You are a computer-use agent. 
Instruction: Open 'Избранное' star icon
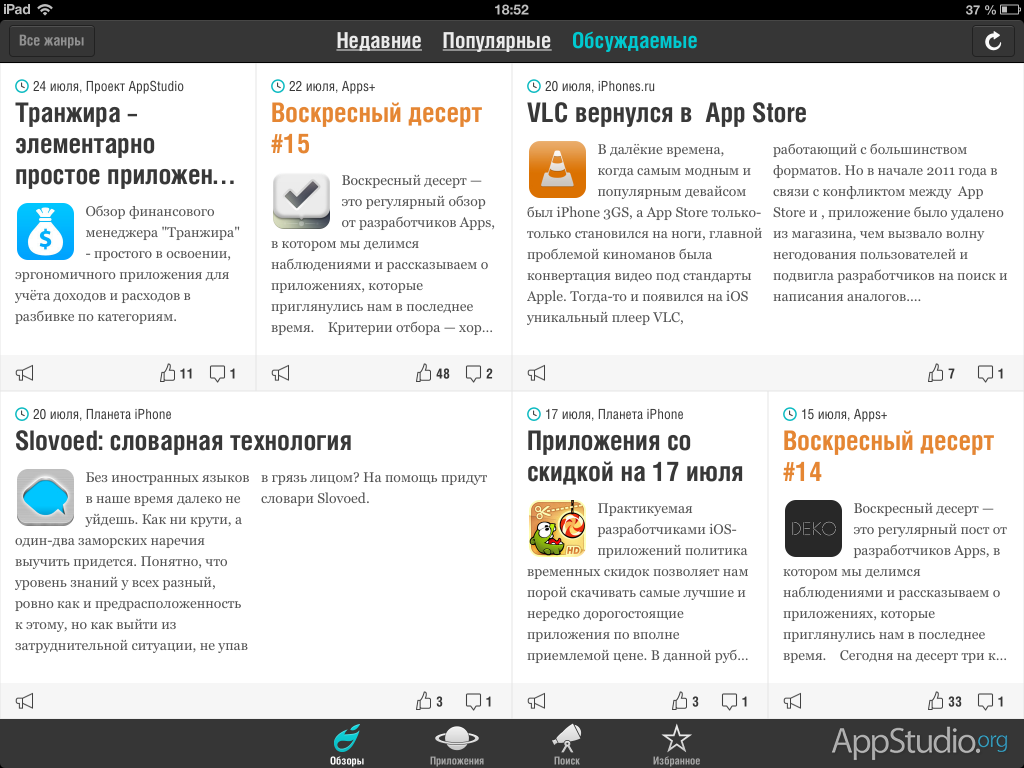point(677,745)
